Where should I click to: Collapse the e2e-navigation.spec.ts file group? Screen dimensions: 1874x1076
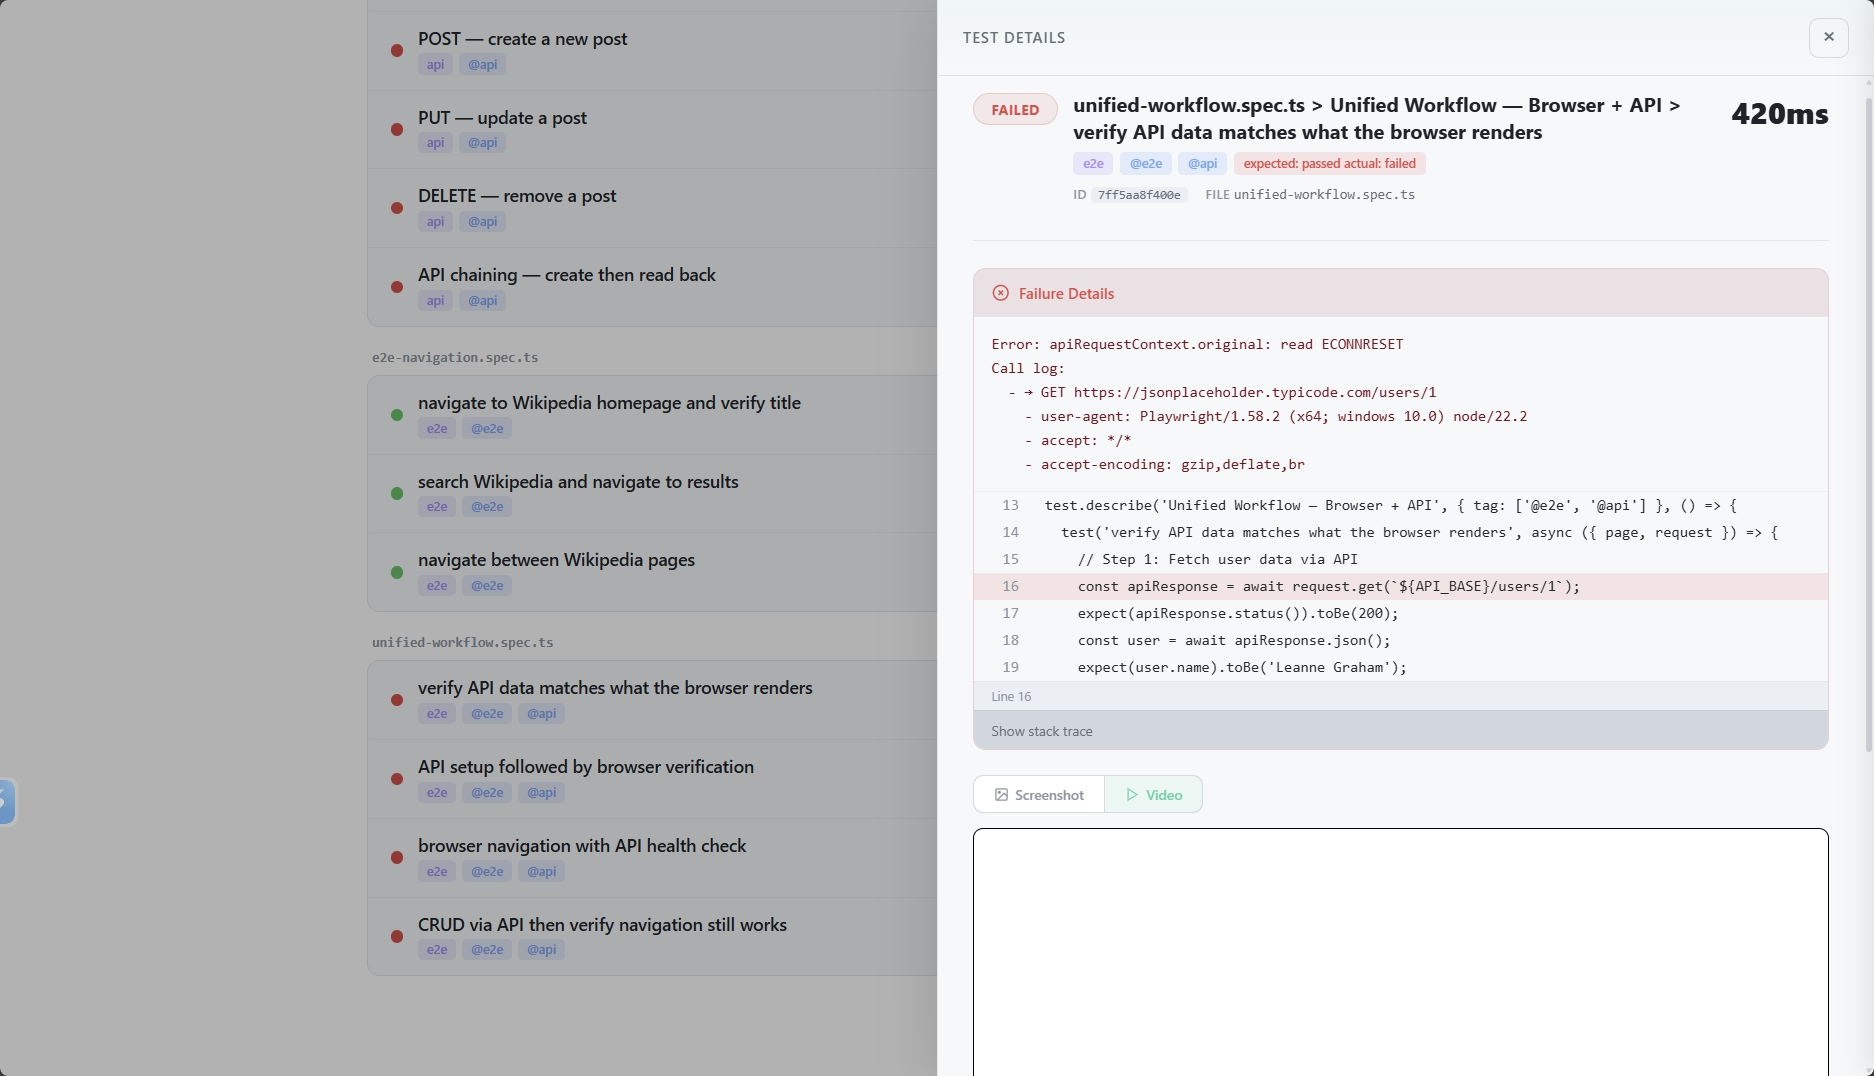click(455, 357)
